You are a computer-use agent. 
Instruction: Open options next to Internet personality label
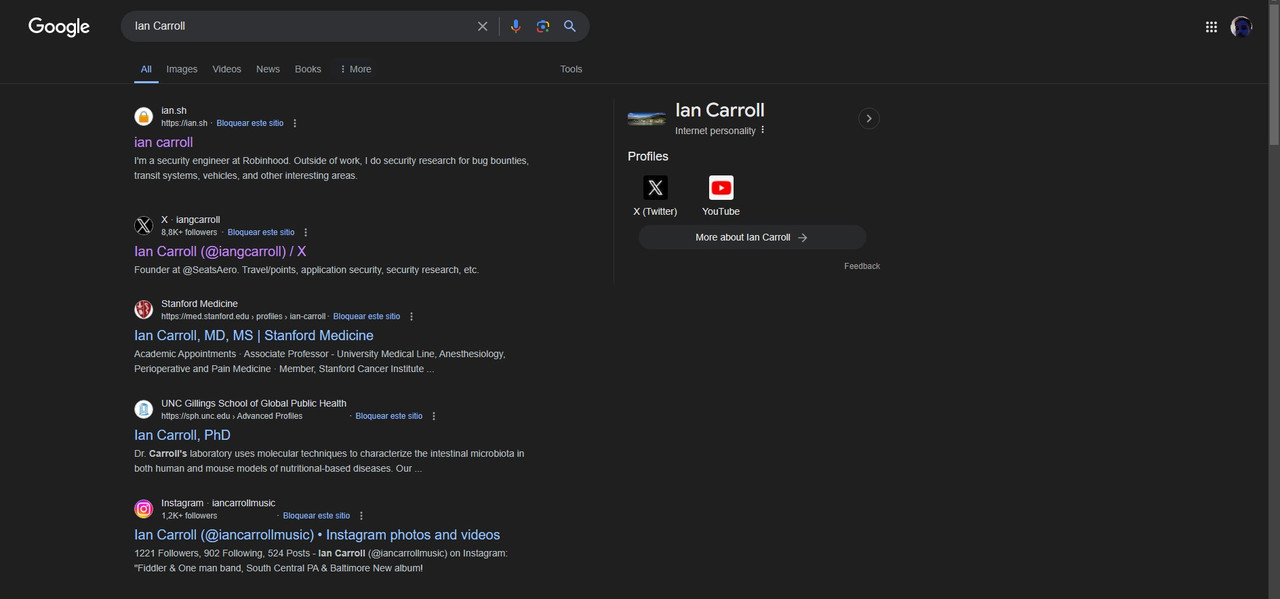click(x=763, y=130)
